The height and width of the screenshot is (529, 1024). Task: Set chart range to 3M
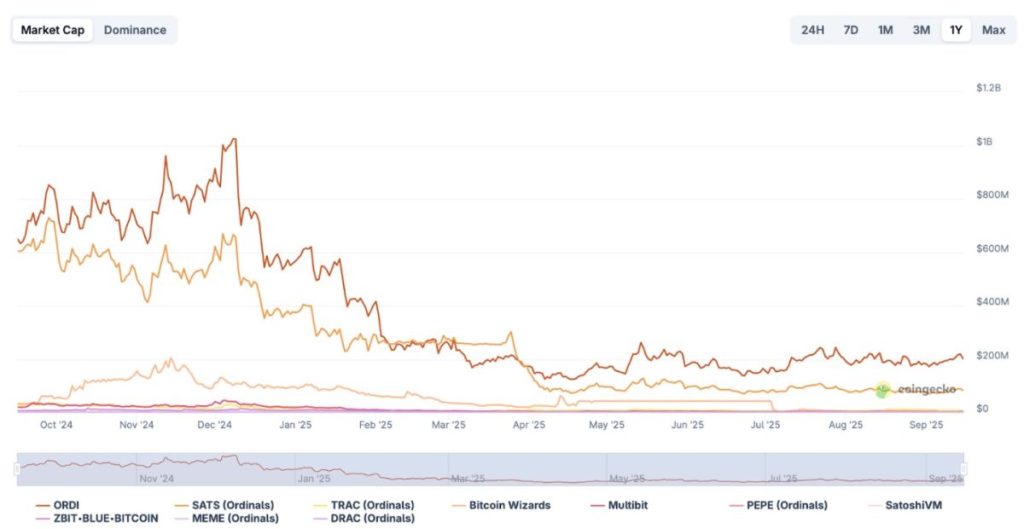pos(921,30)
